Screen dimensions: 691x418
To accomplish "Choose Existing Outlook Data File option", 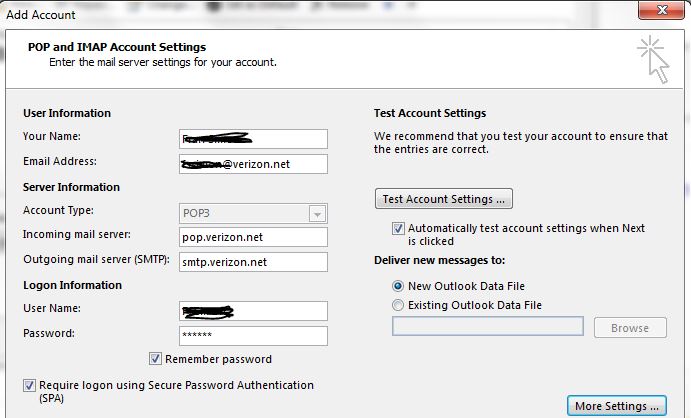I will [399, 305].
